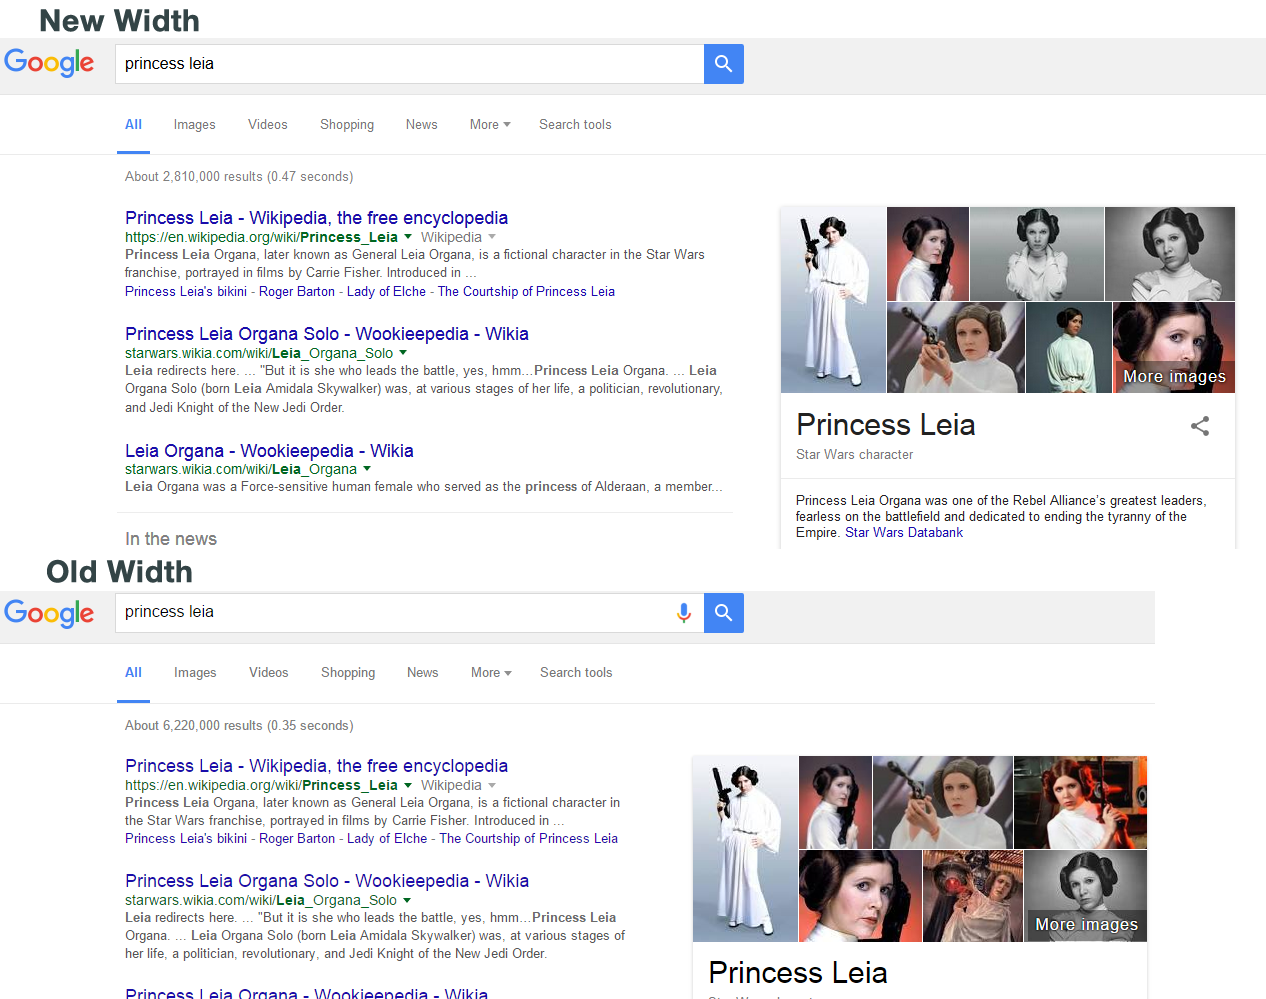Click the blue magnifier search icon in Old Width

coord(723,613)
